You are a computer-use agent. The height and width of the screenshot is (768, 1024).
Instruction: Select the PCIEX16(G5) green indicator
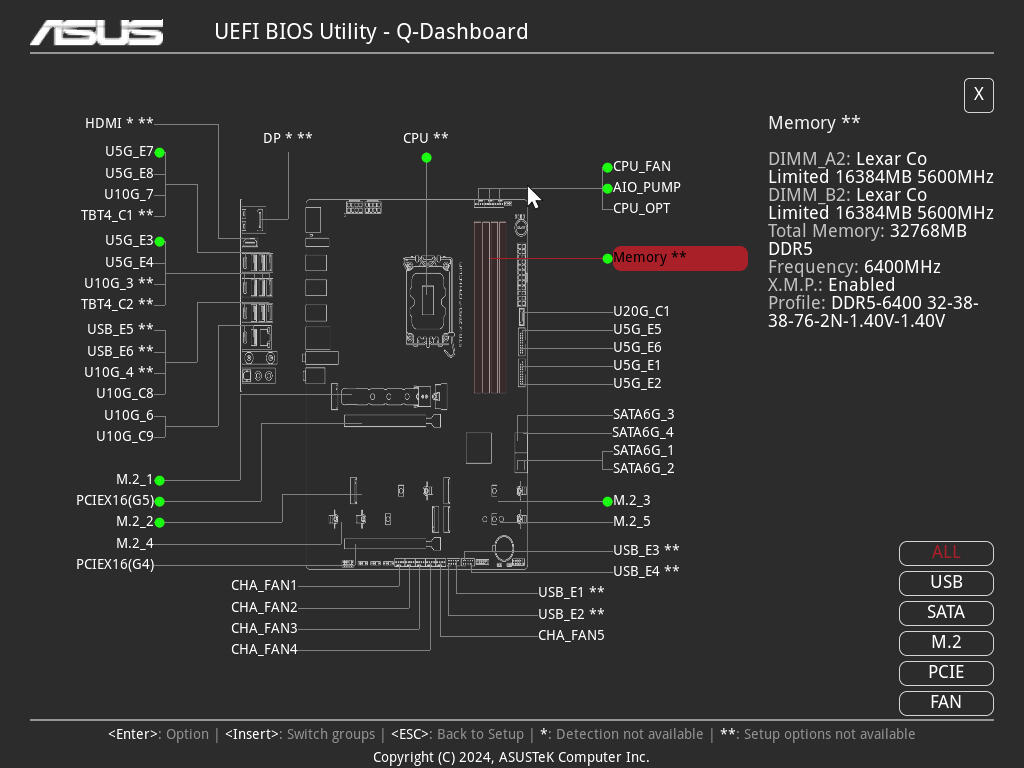click(159, 502)
